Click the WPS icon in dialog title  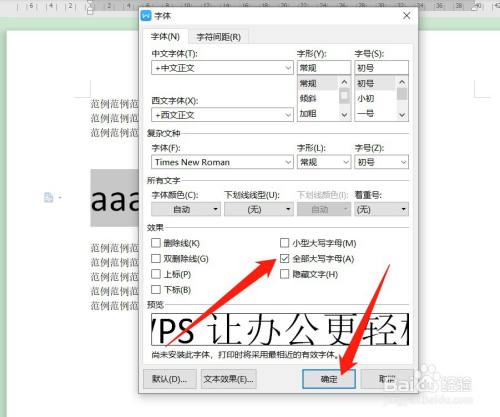point(146,16)
